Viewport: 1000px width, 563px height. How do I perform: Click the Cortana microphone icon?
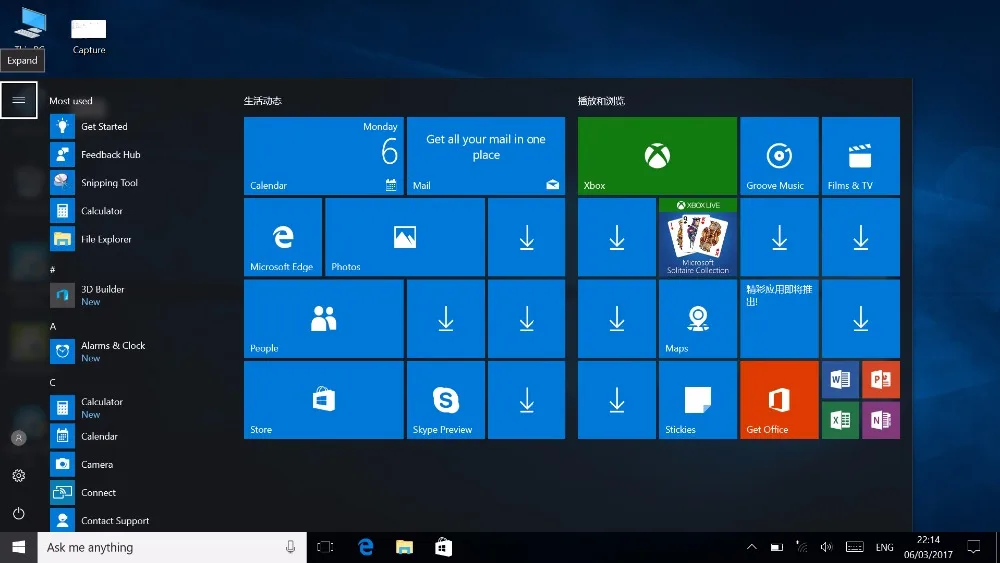click(290, 547)
